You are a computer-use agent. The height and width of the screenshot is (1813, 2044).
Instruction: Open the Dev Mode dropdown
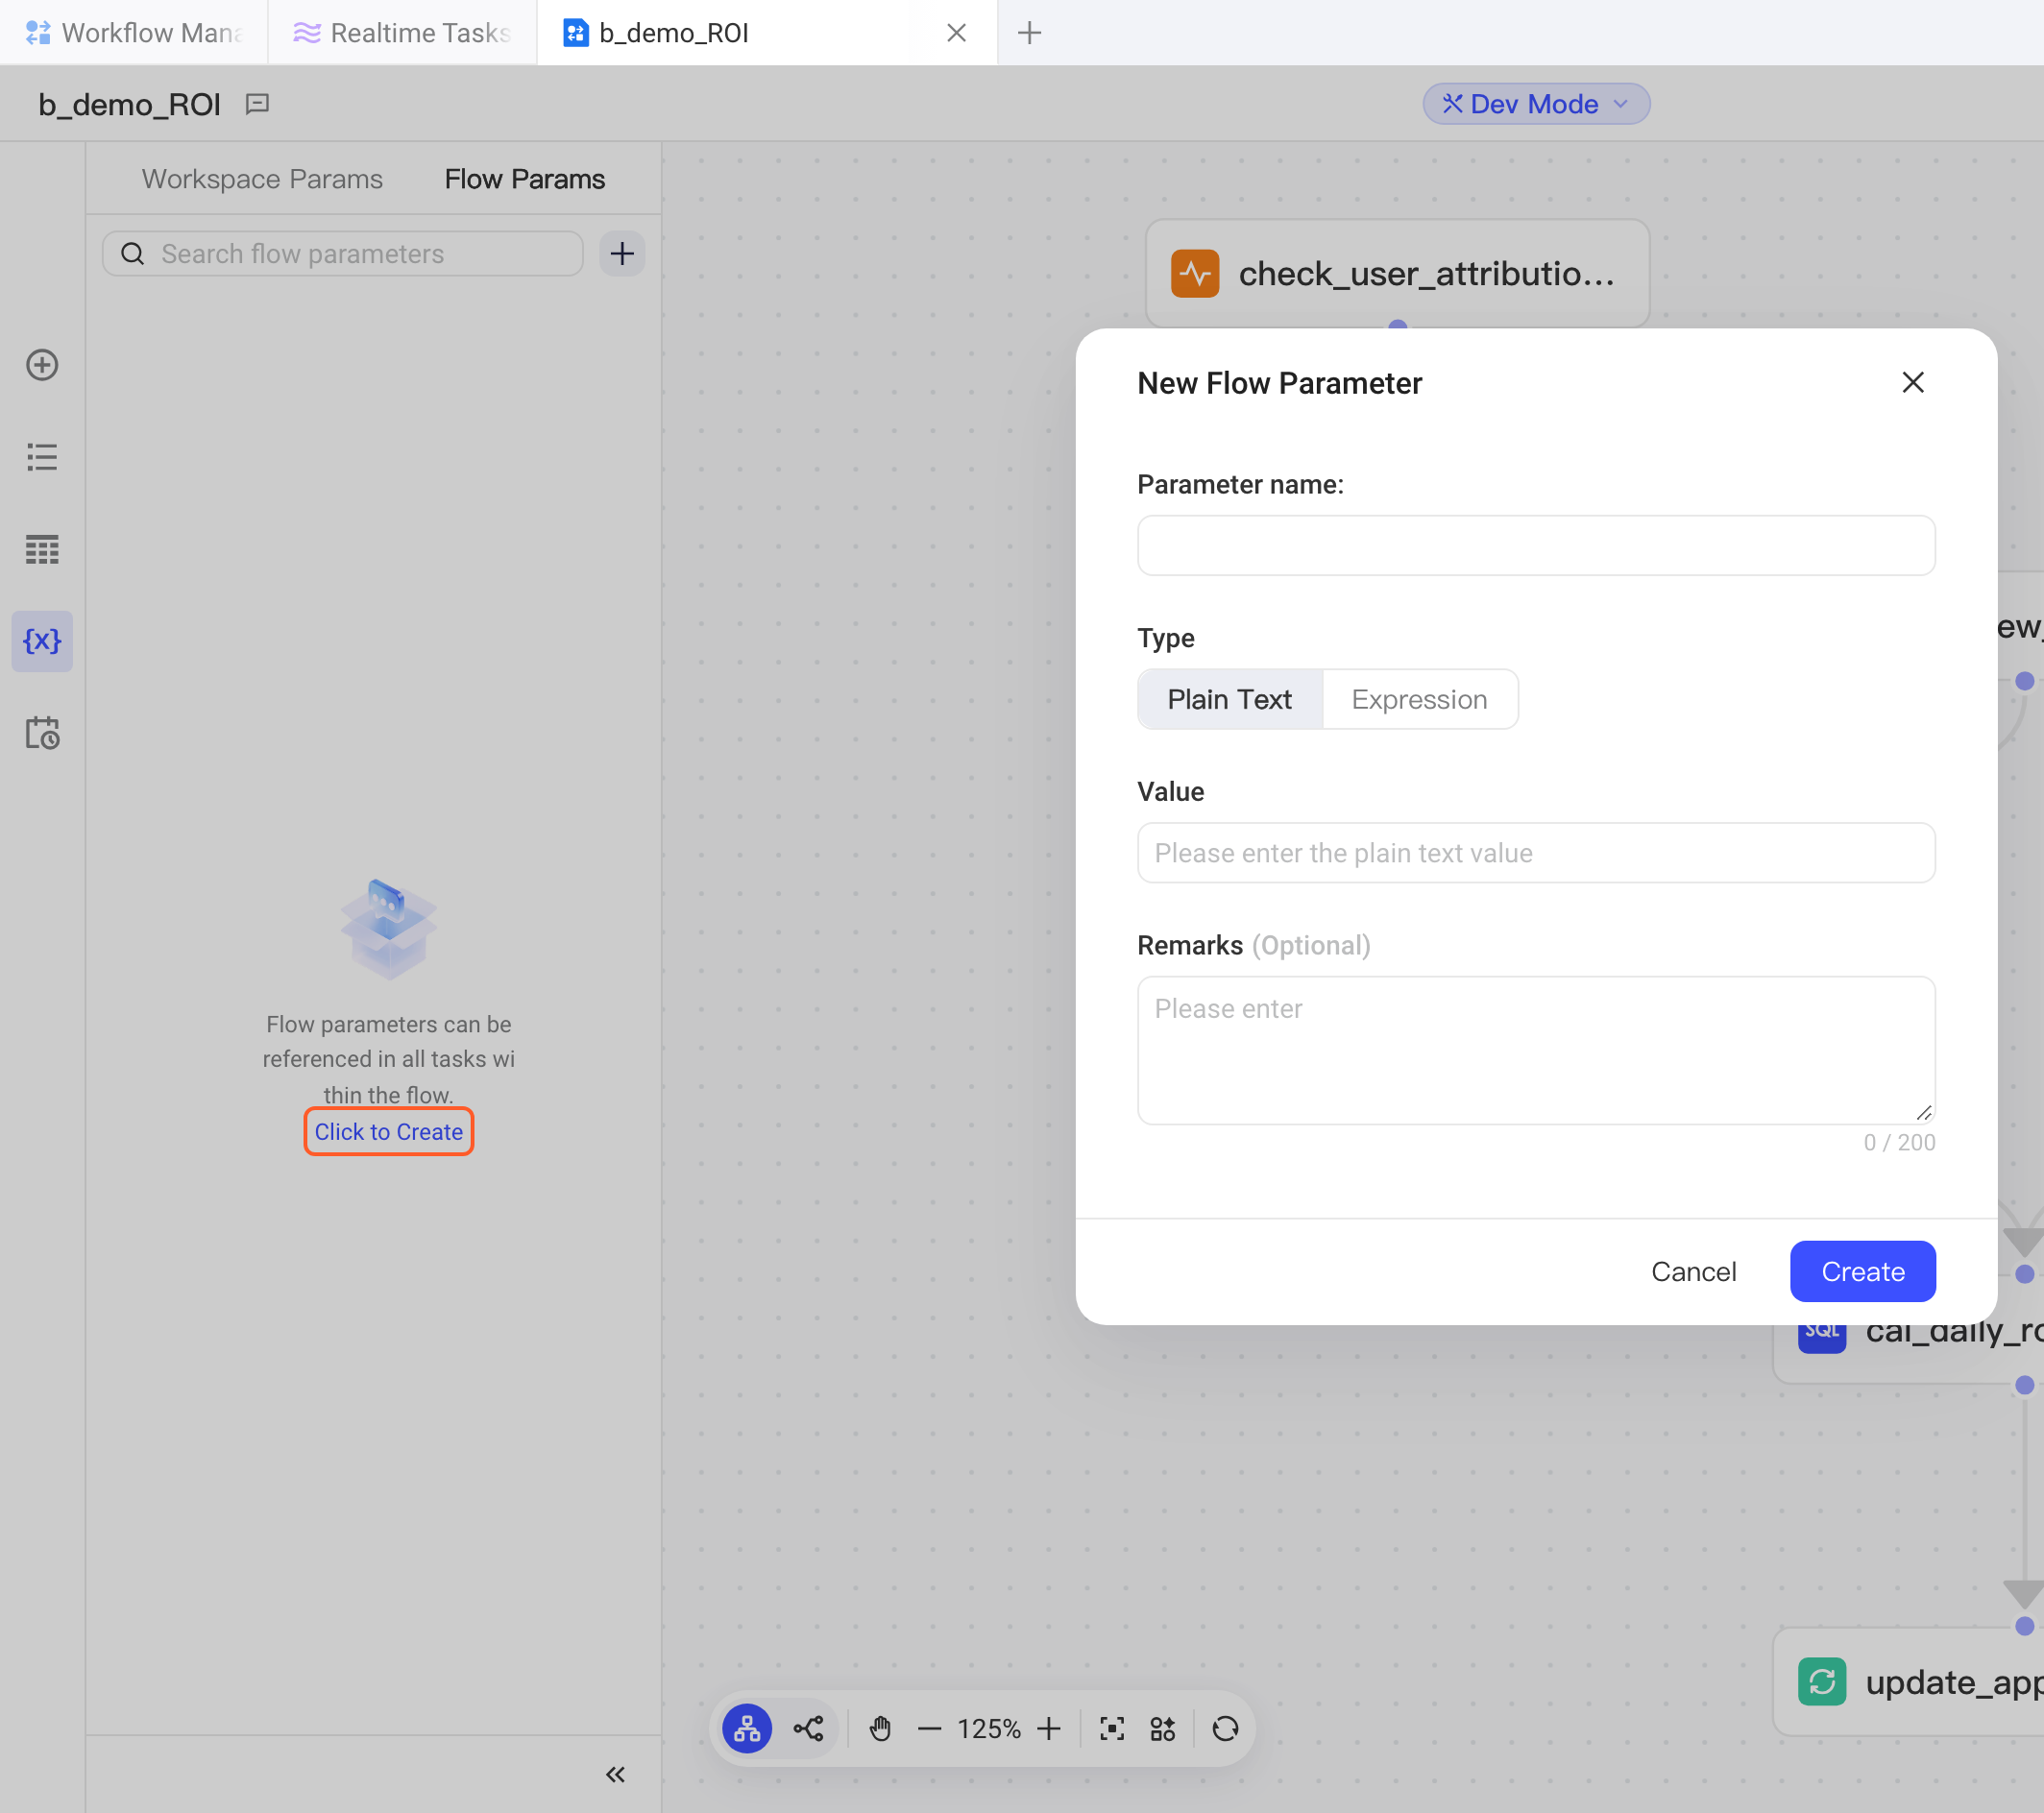[1536, 104]
